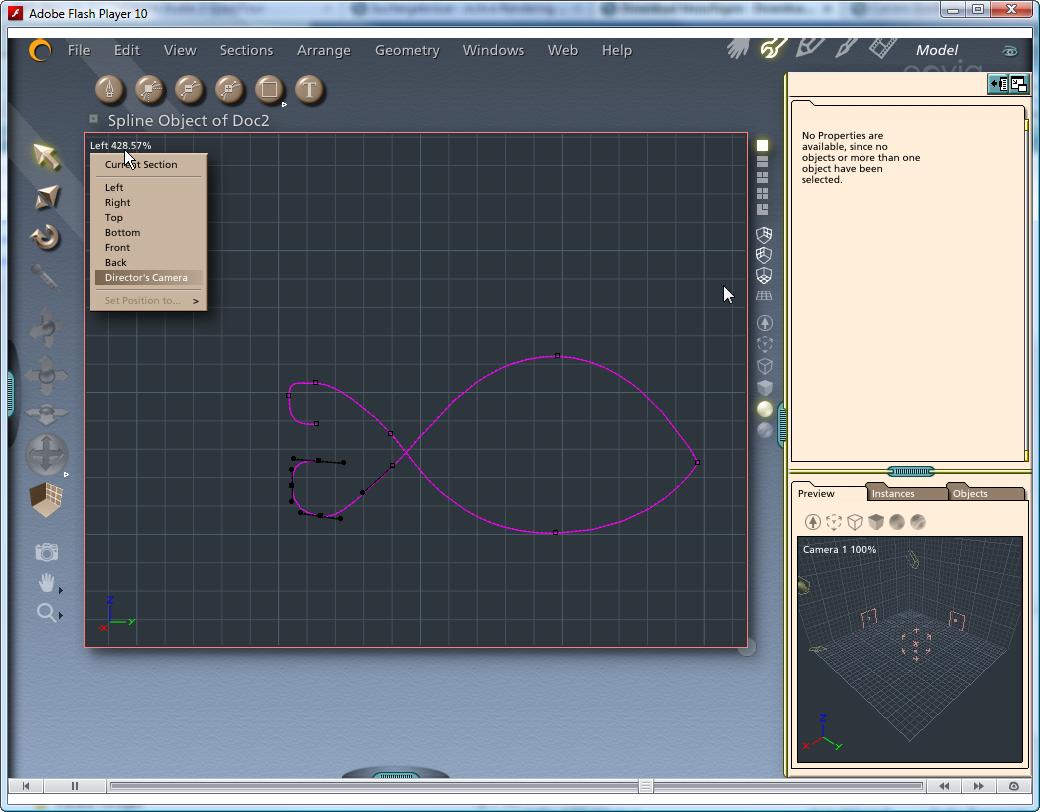Screen dimensions: 1040x812
Task: Switch to single-view layout
Action: [x=762, y=146]
